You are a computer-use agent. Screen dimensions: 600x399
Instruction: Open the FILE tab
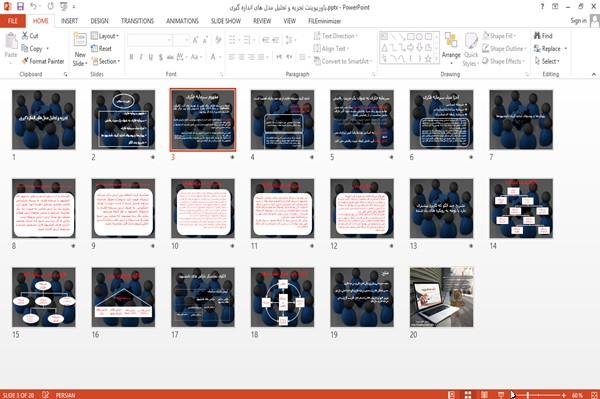13,21
